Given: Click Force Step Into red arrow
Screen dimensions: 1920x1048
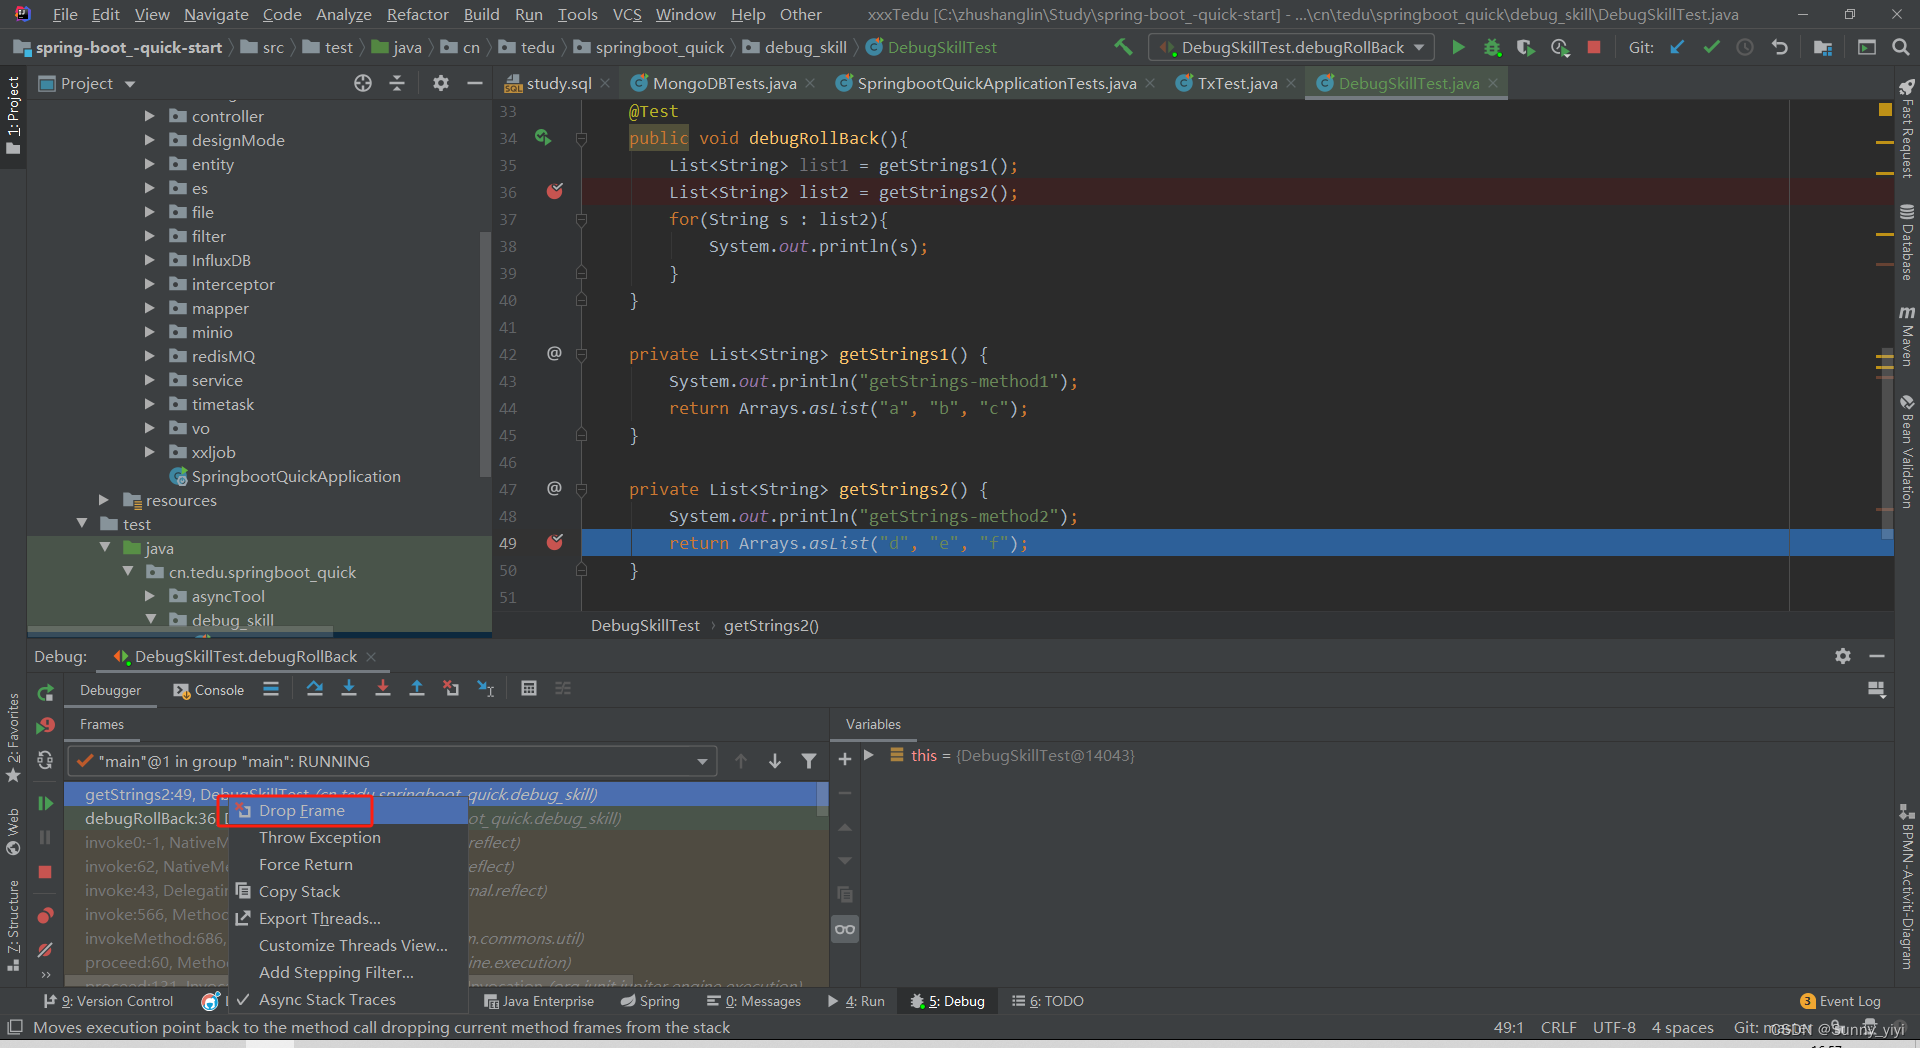Looking at the screenshot, I should [383, 688].
